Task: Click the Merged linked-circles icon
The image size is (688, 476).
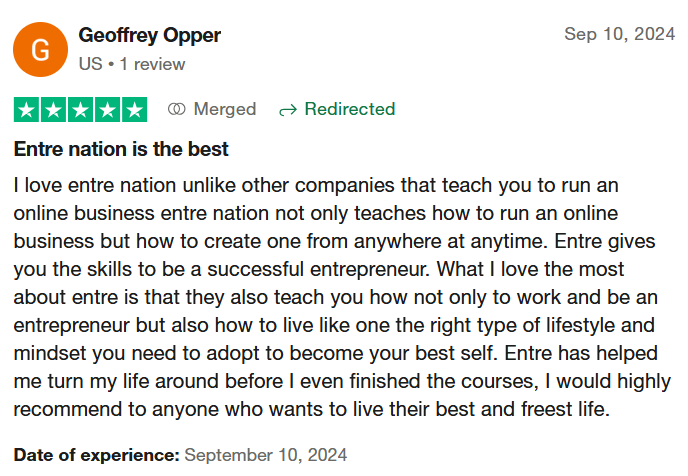Action: click(x=177, y=109)
